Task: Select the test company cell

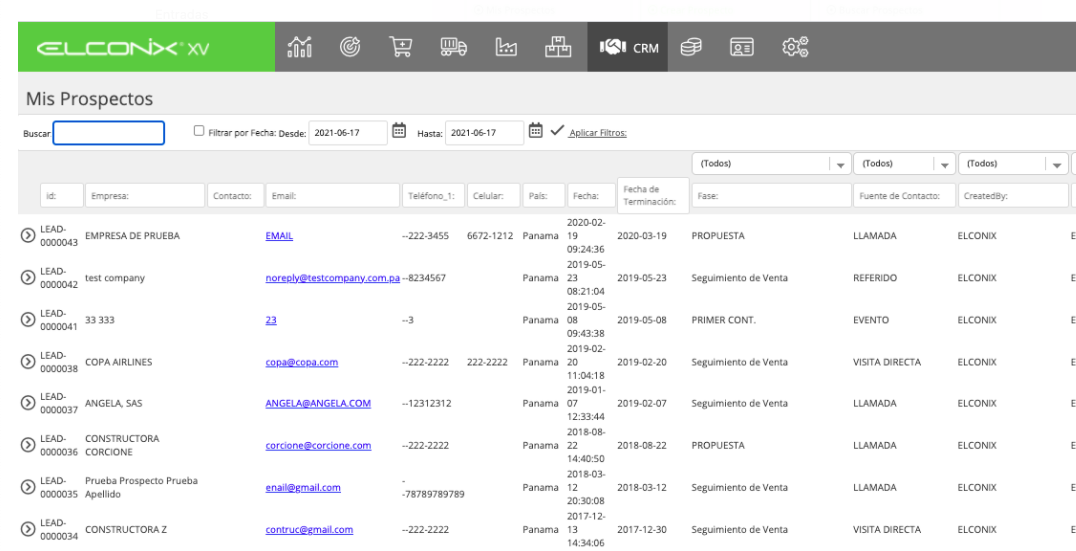Action: 115,278
